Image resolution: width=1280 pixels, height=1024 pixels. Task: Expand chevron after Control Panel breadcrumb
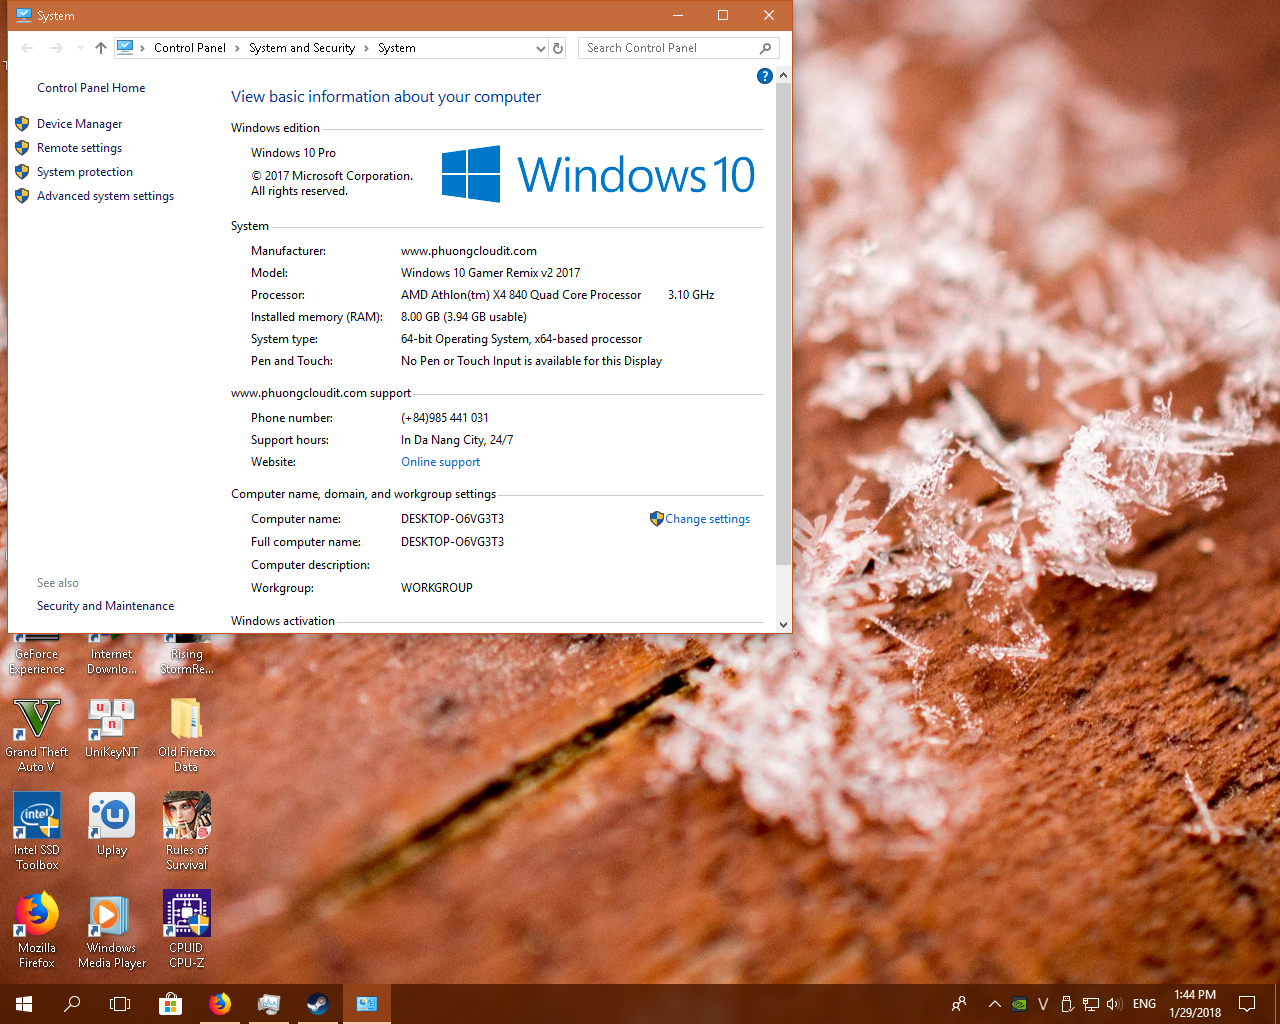pos(238,48)
